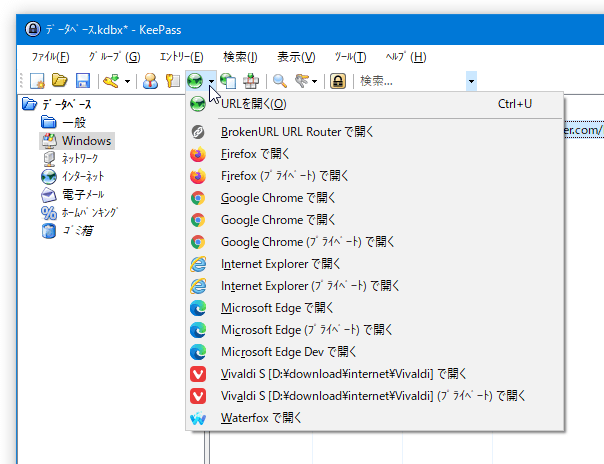This screenshot has height=464, width=604.
Task: Click the Perform Auto-Type icon
Action: 251,81
